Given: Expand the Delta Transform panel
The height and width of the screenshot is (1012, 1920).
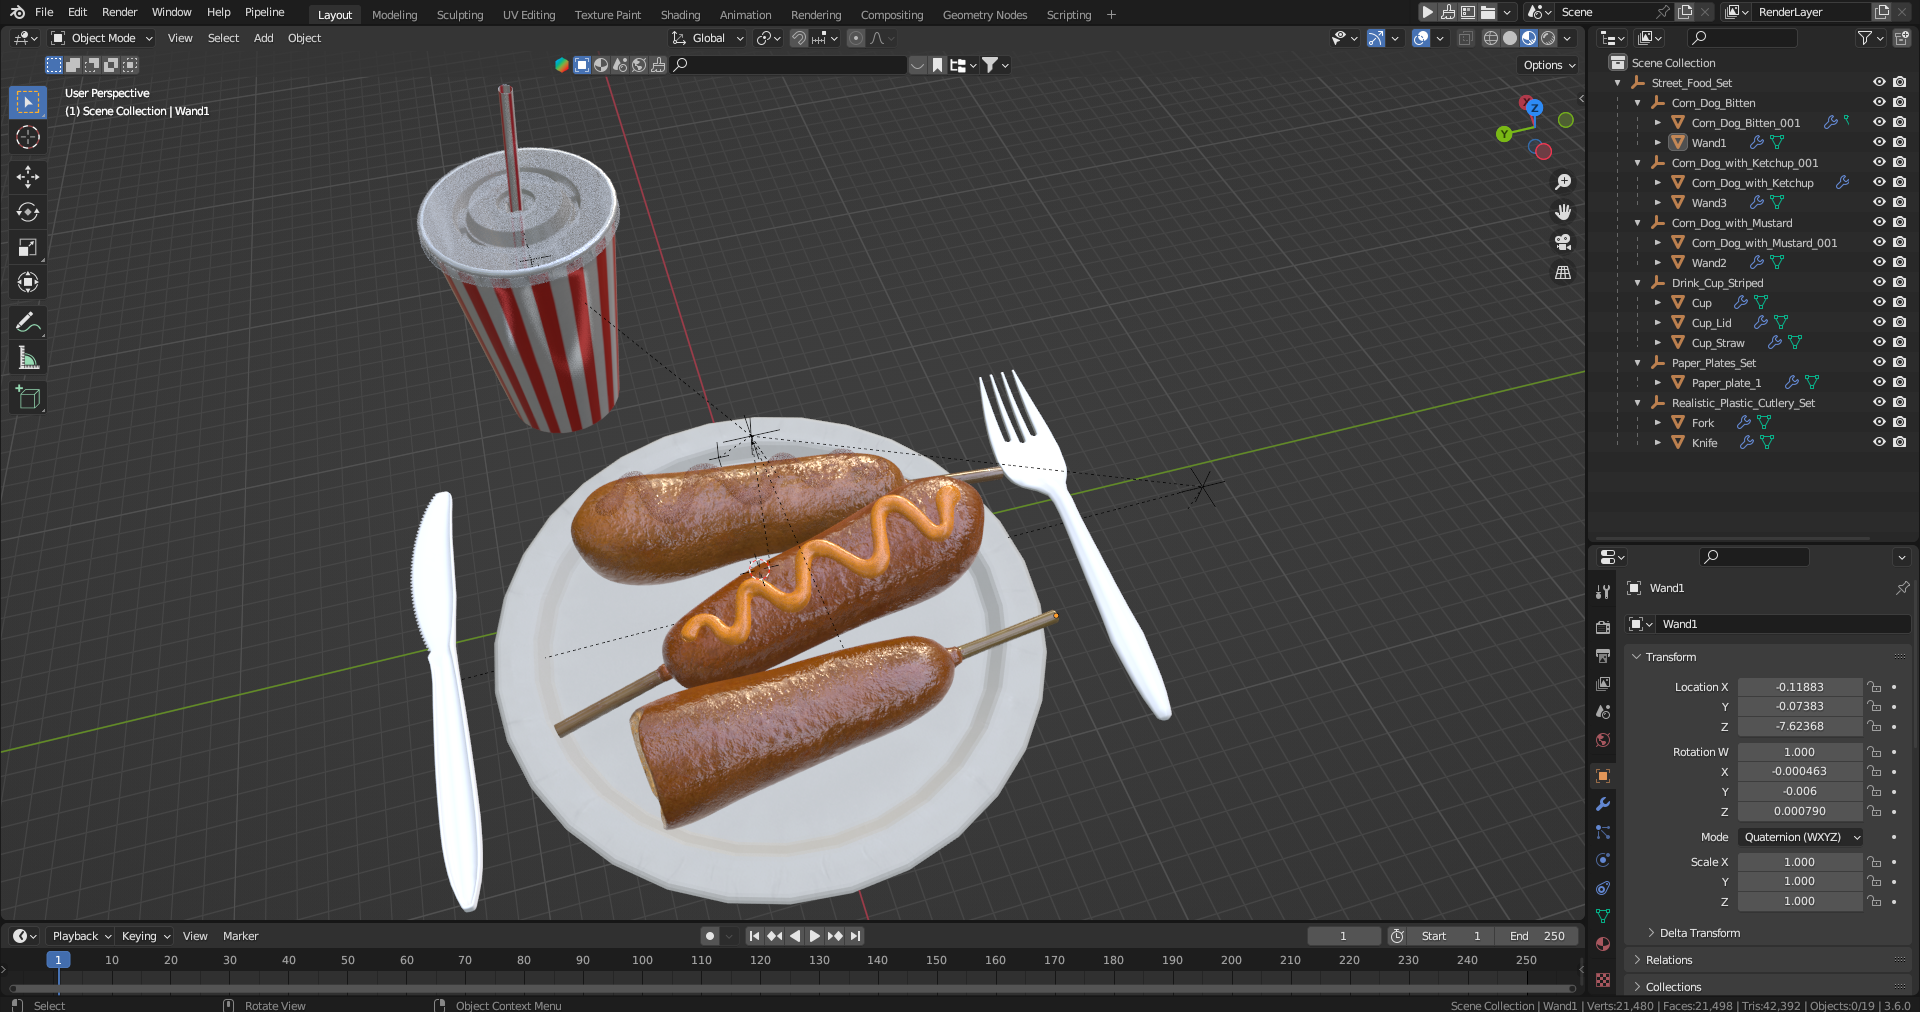Looking at the screenshot, I should (1699, 933).
